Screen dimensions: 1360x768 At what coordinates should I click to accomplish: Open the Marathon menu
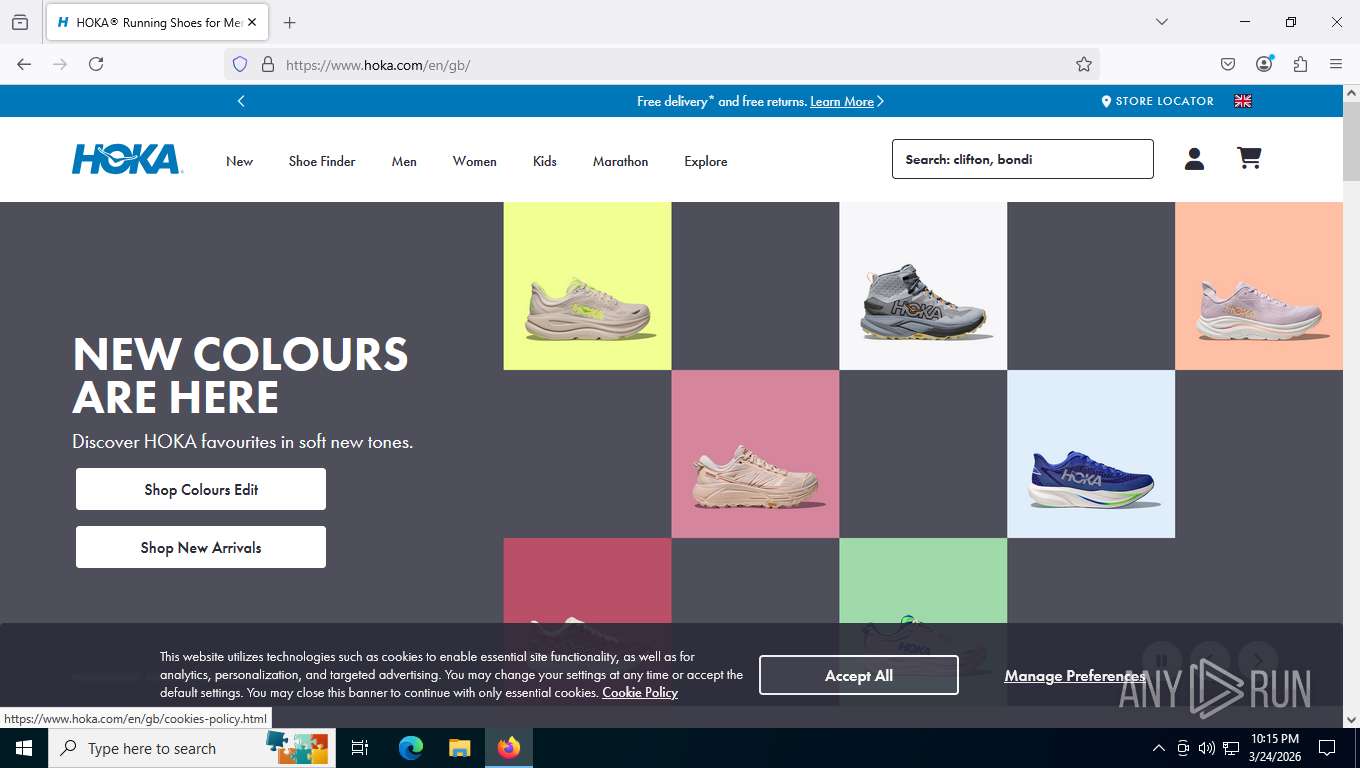(620, 161)
